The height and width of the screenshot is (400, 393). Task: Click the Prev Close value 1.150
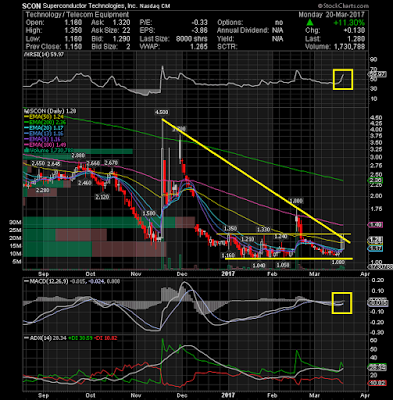click(74, 47)
